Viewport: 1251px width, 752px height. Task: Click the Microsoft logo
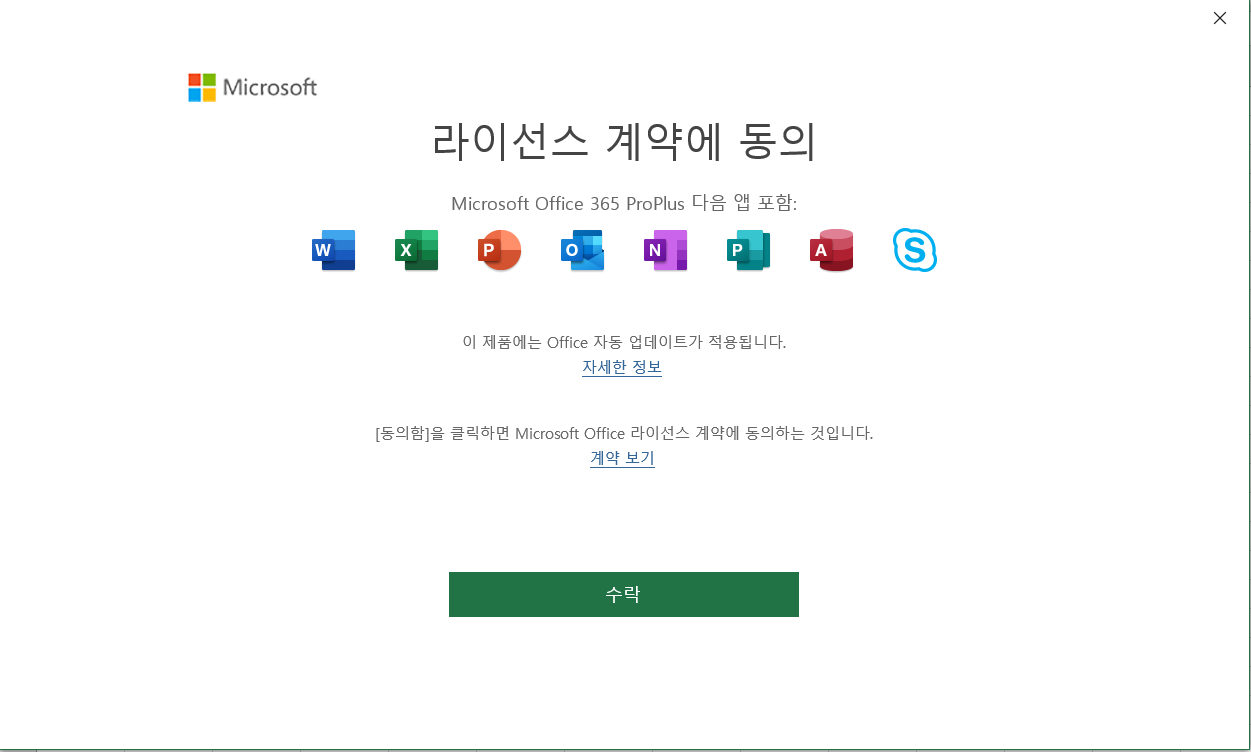pos(253,88)
